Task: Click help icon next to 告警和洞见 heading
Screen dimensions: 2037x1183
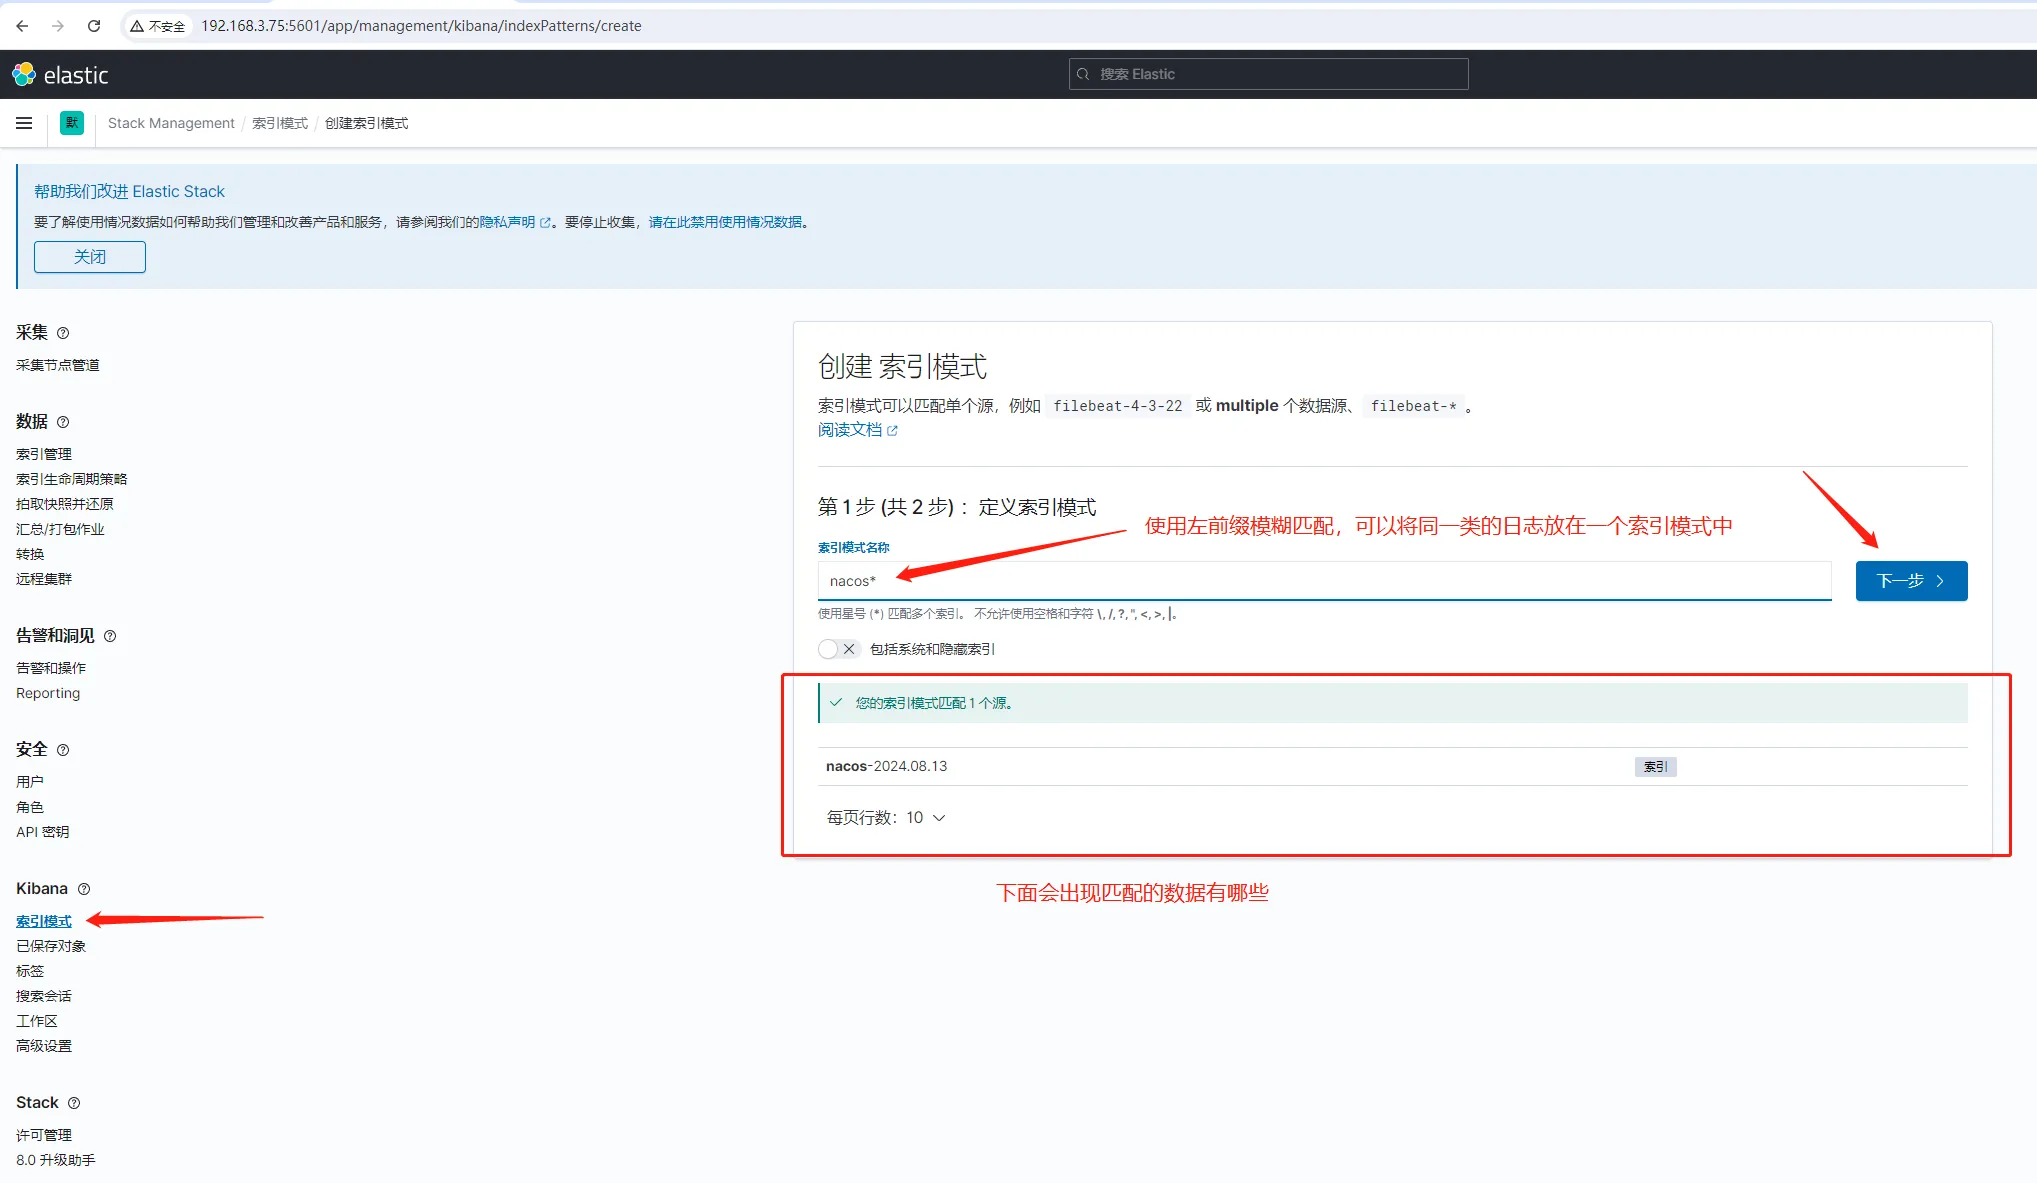Action: [110, 636]
